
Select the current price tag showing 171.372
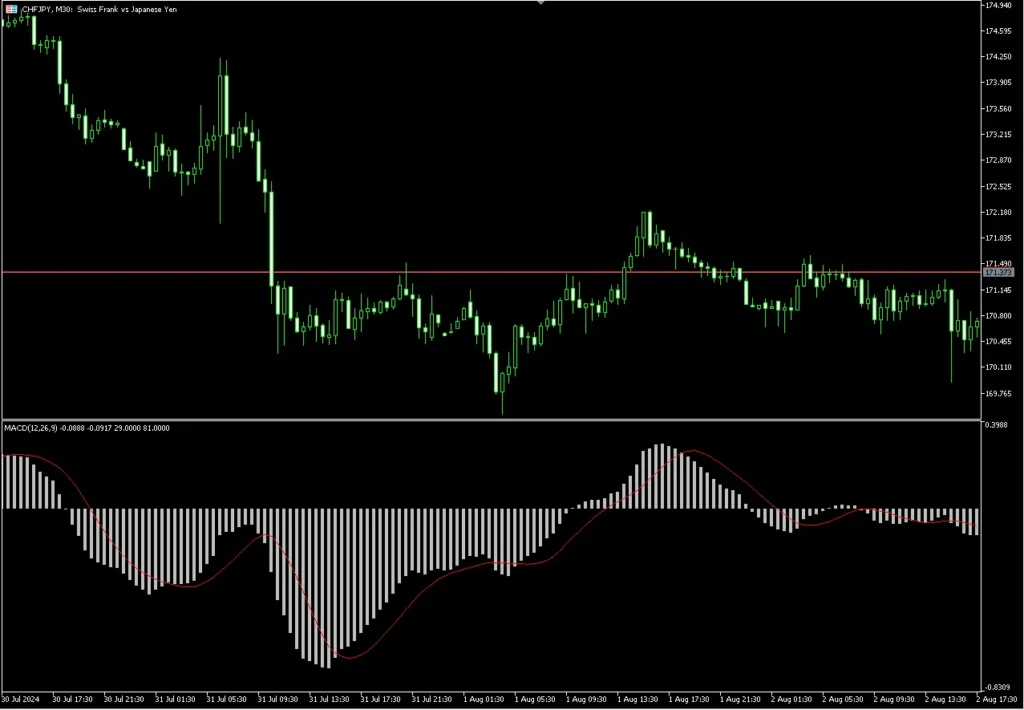[x=998, y=270]
